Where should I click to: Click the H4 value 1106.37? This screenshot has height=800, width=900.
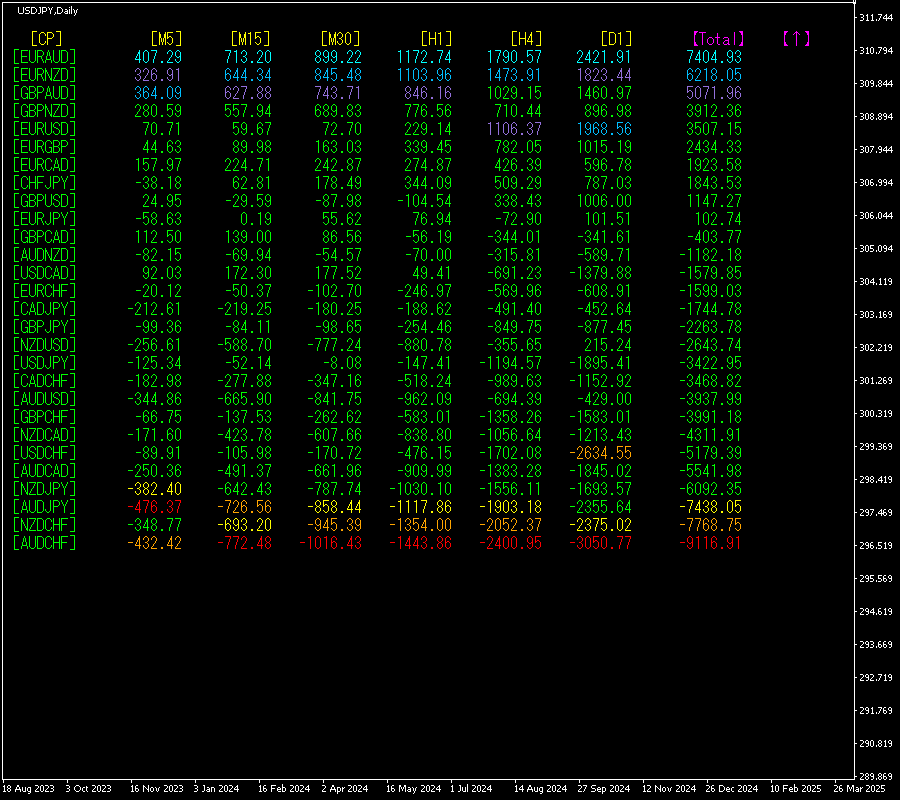coord(514,129)
